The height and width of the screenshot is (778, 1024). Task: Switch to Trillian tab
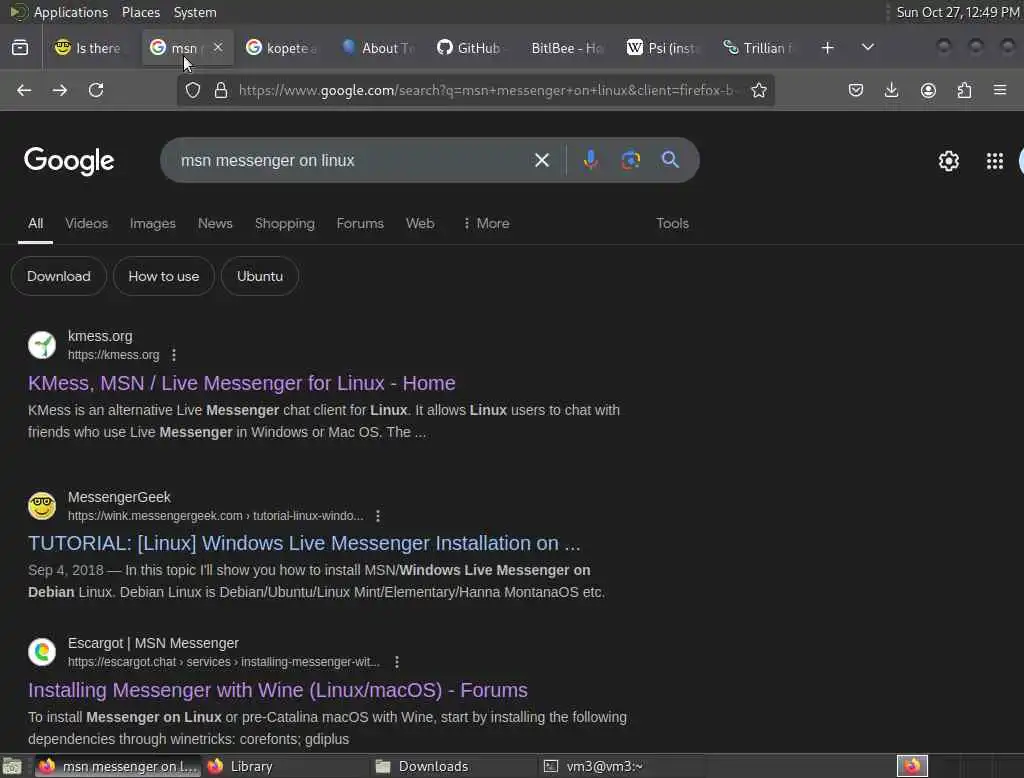tap(758, 48)
